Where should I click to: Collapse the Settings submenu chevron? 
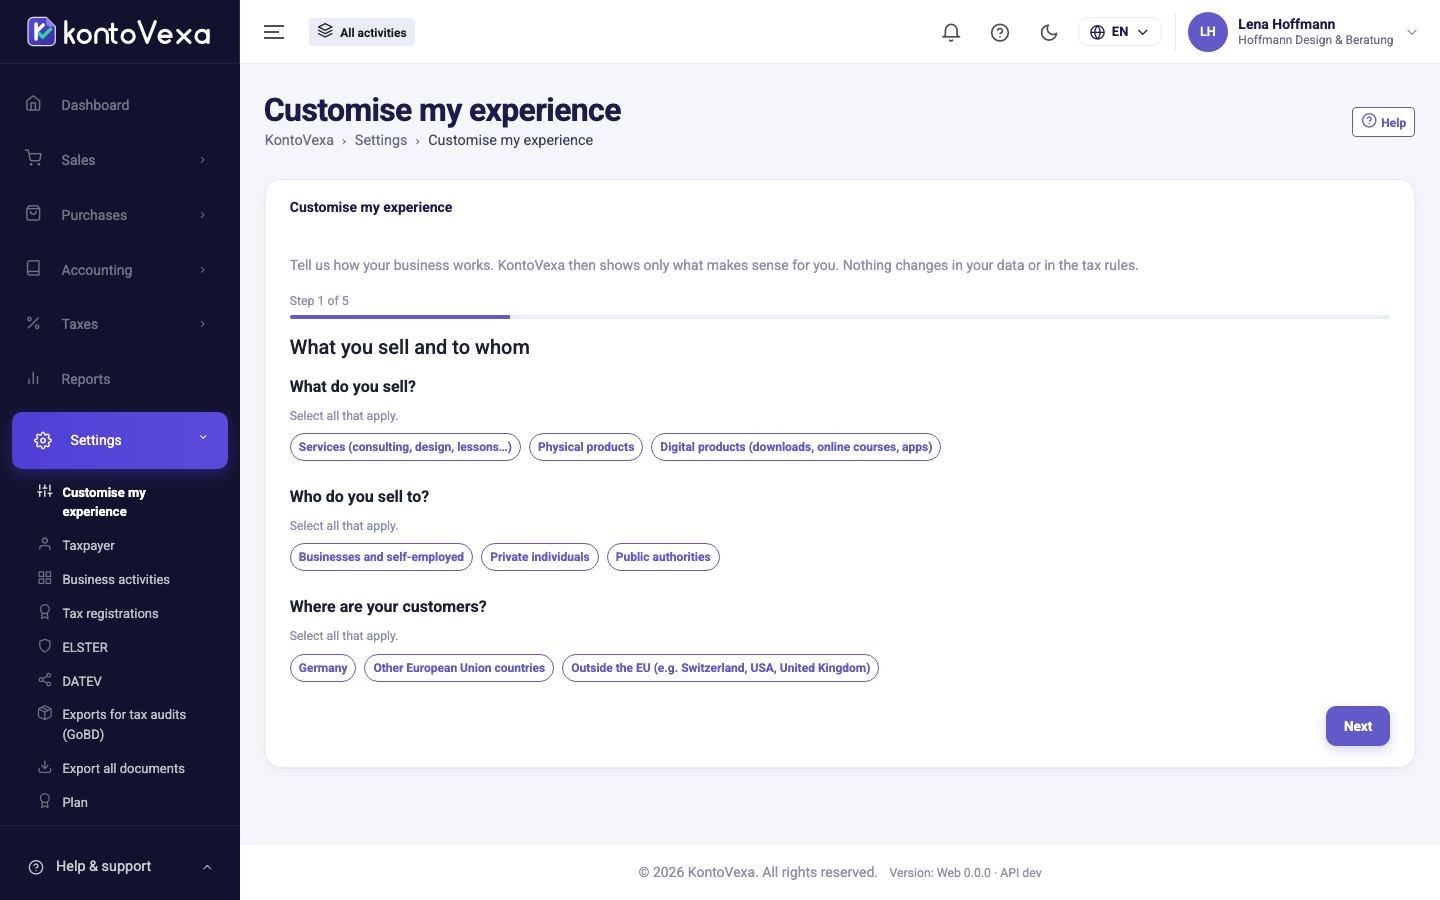[x=203, y=438]
